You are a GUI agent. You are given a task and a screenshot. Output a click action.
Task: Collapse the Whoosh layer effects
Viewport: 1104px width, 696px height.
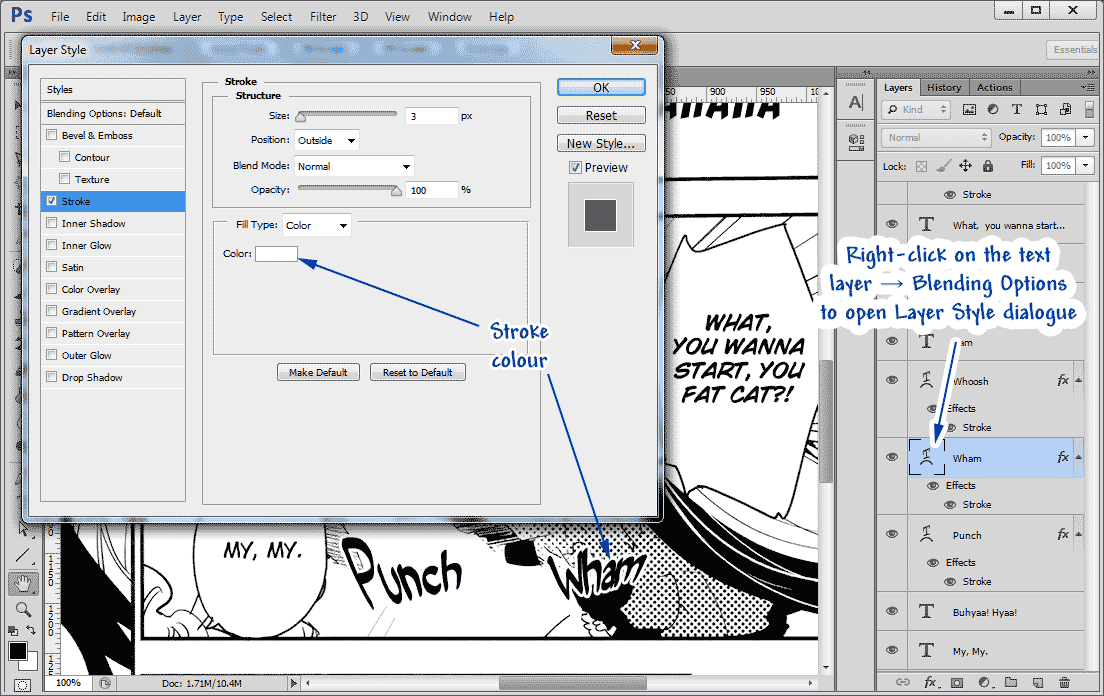click(1078, 381)
